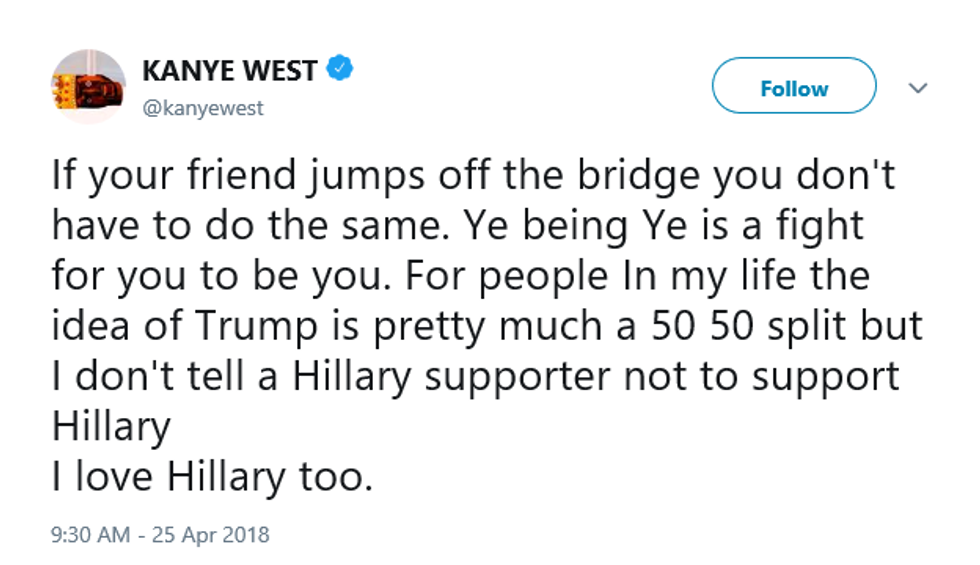This screenshot has width=980, height=565.
Task: Open the KANYE WEST display name
Action: coord(231,72)
